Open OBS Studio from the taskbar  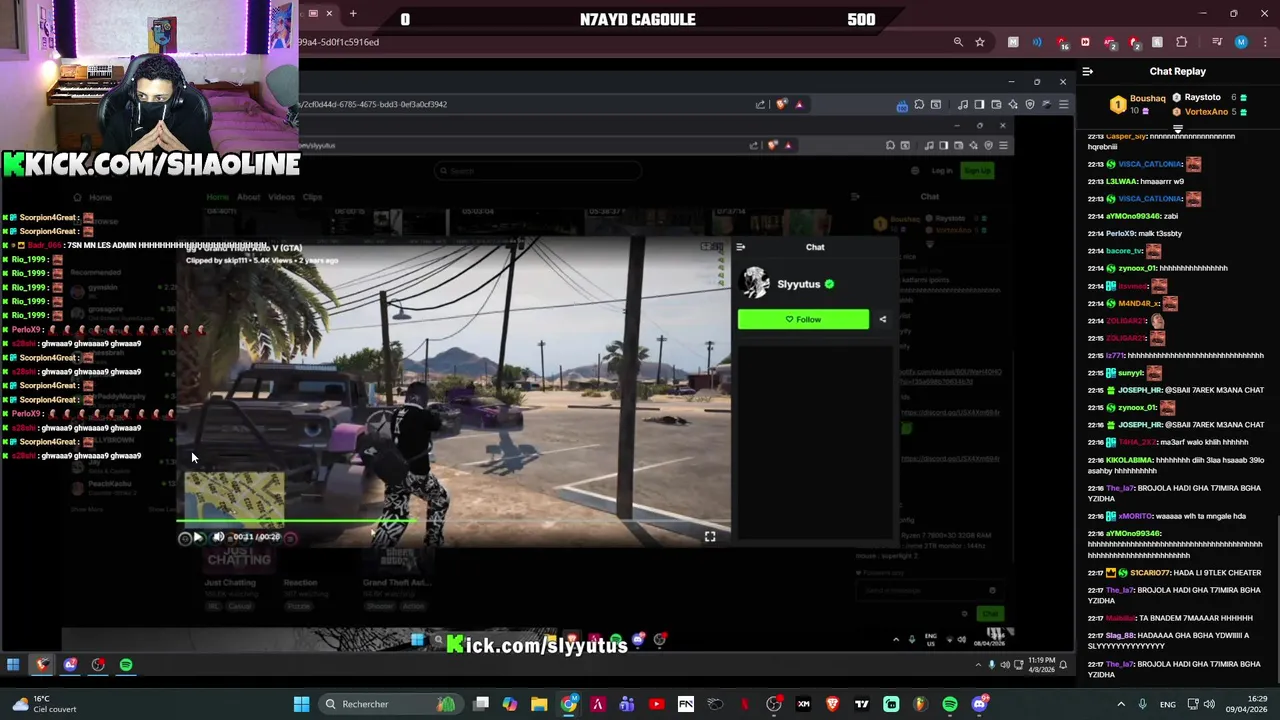pyautogui.click(x=774, y=704)
